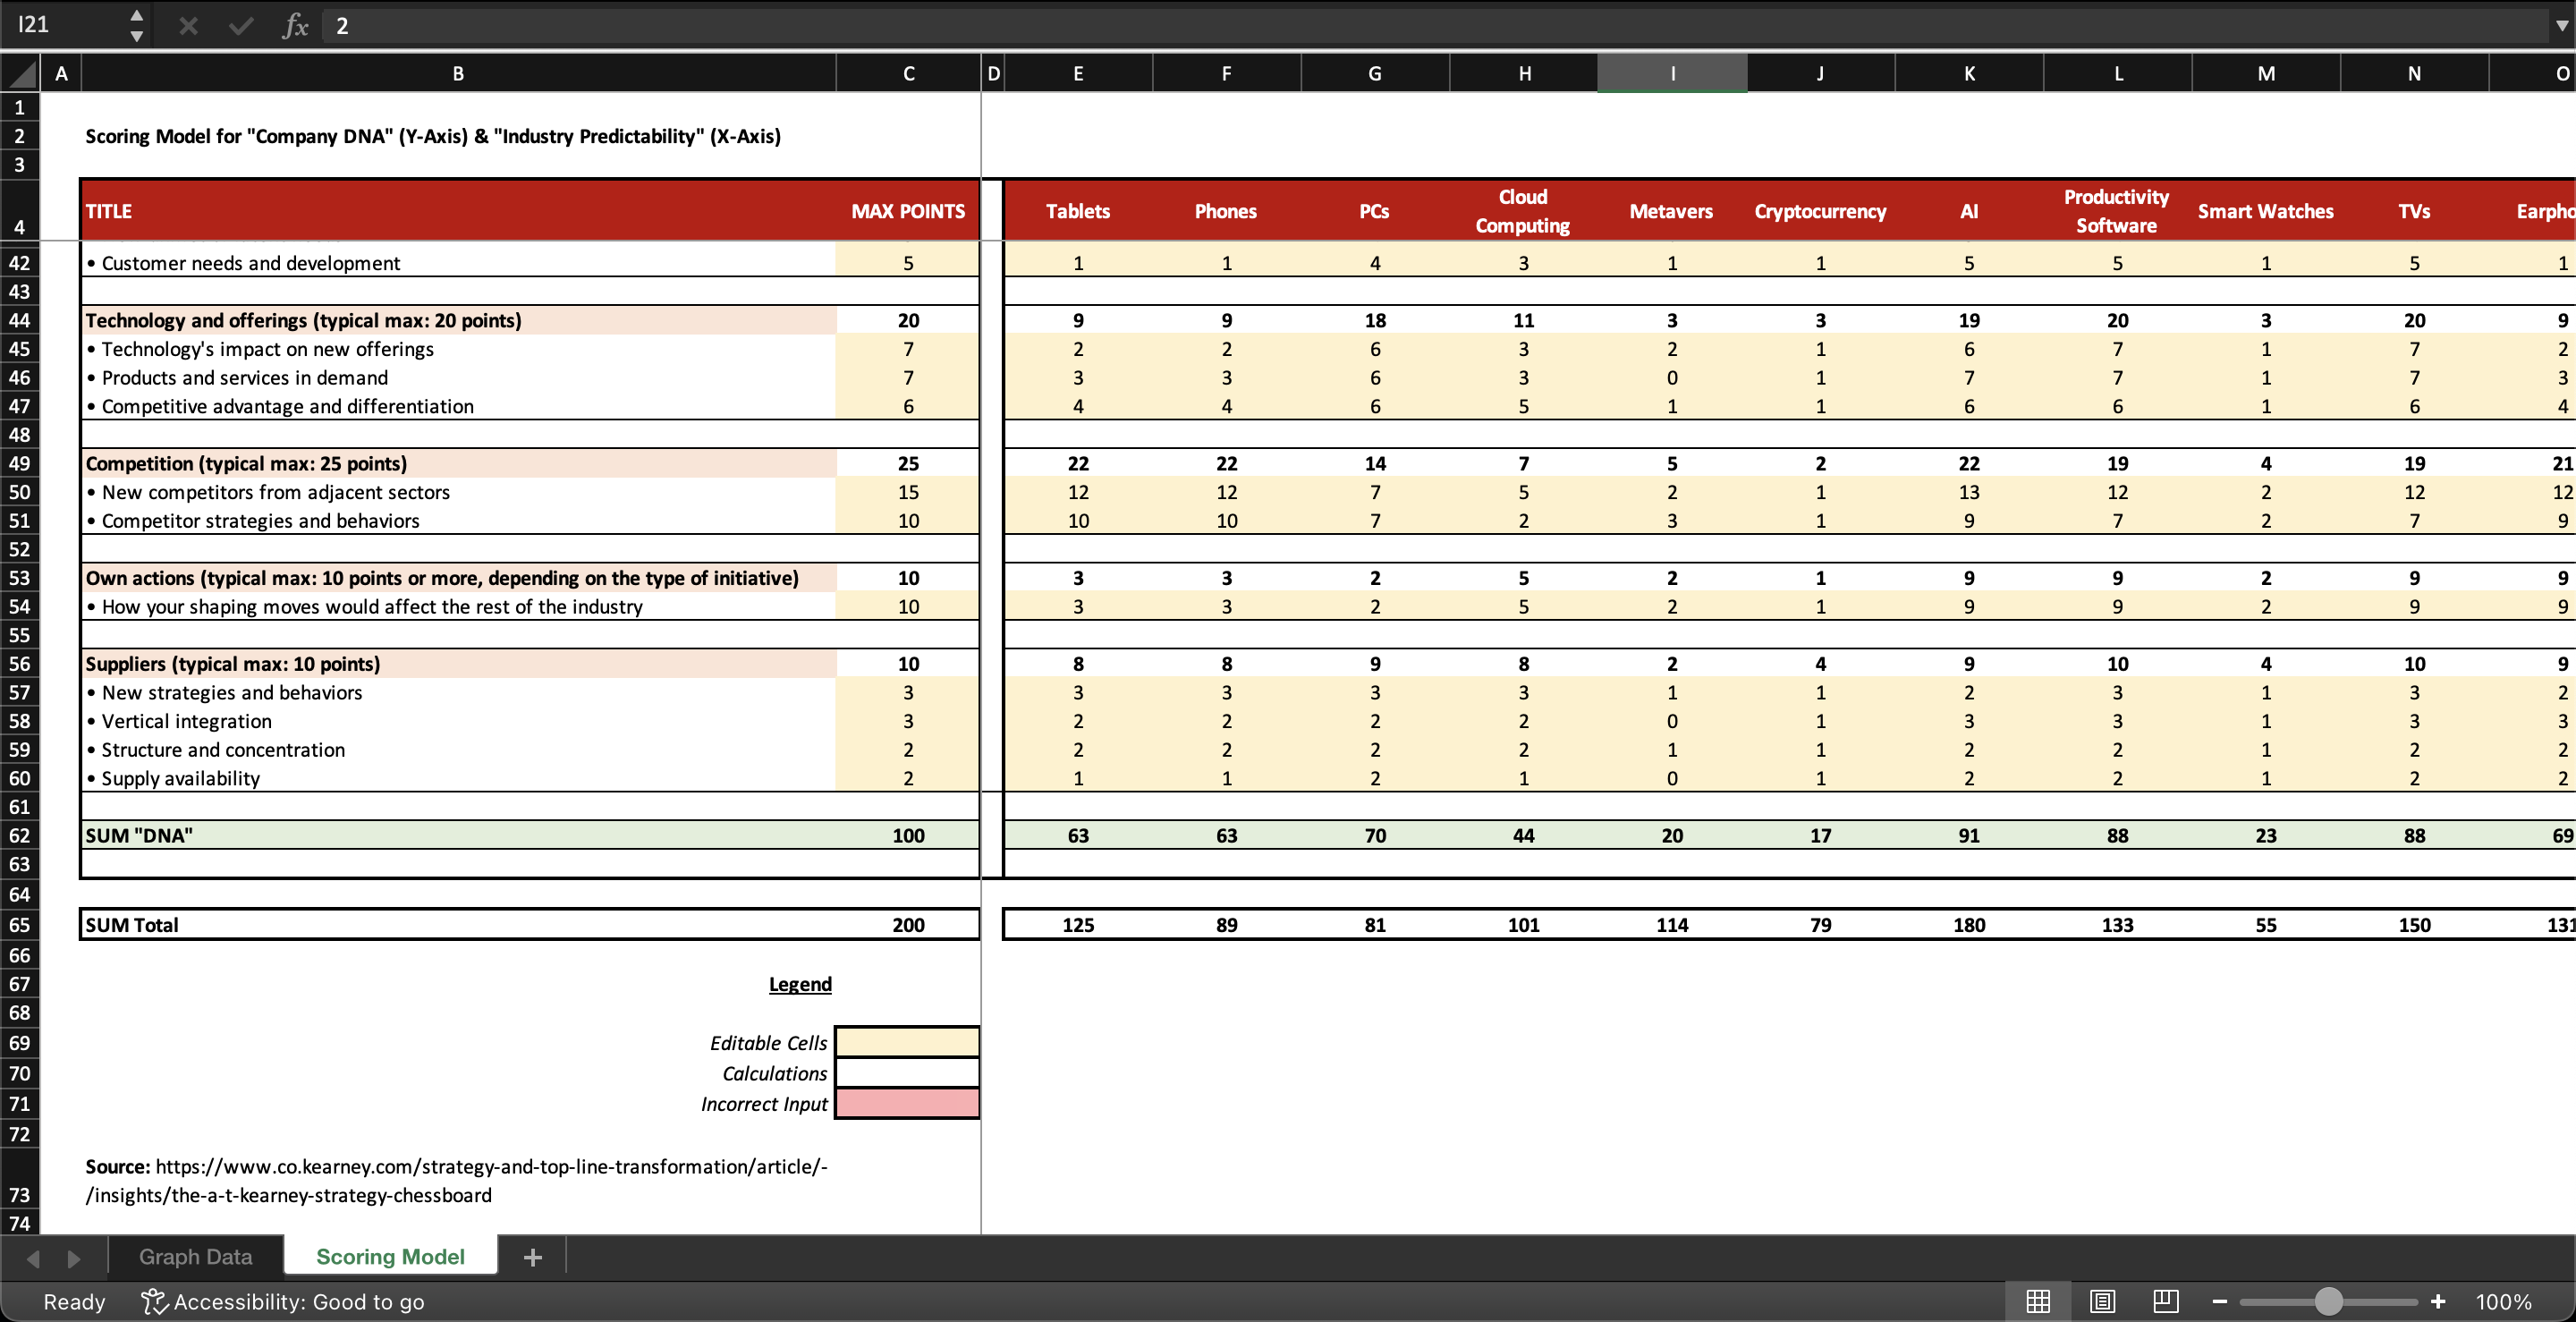This screenshot has width=2576, height=1322.
Task: Switch to Normal view icon
Action: tap(2037, 1301)
